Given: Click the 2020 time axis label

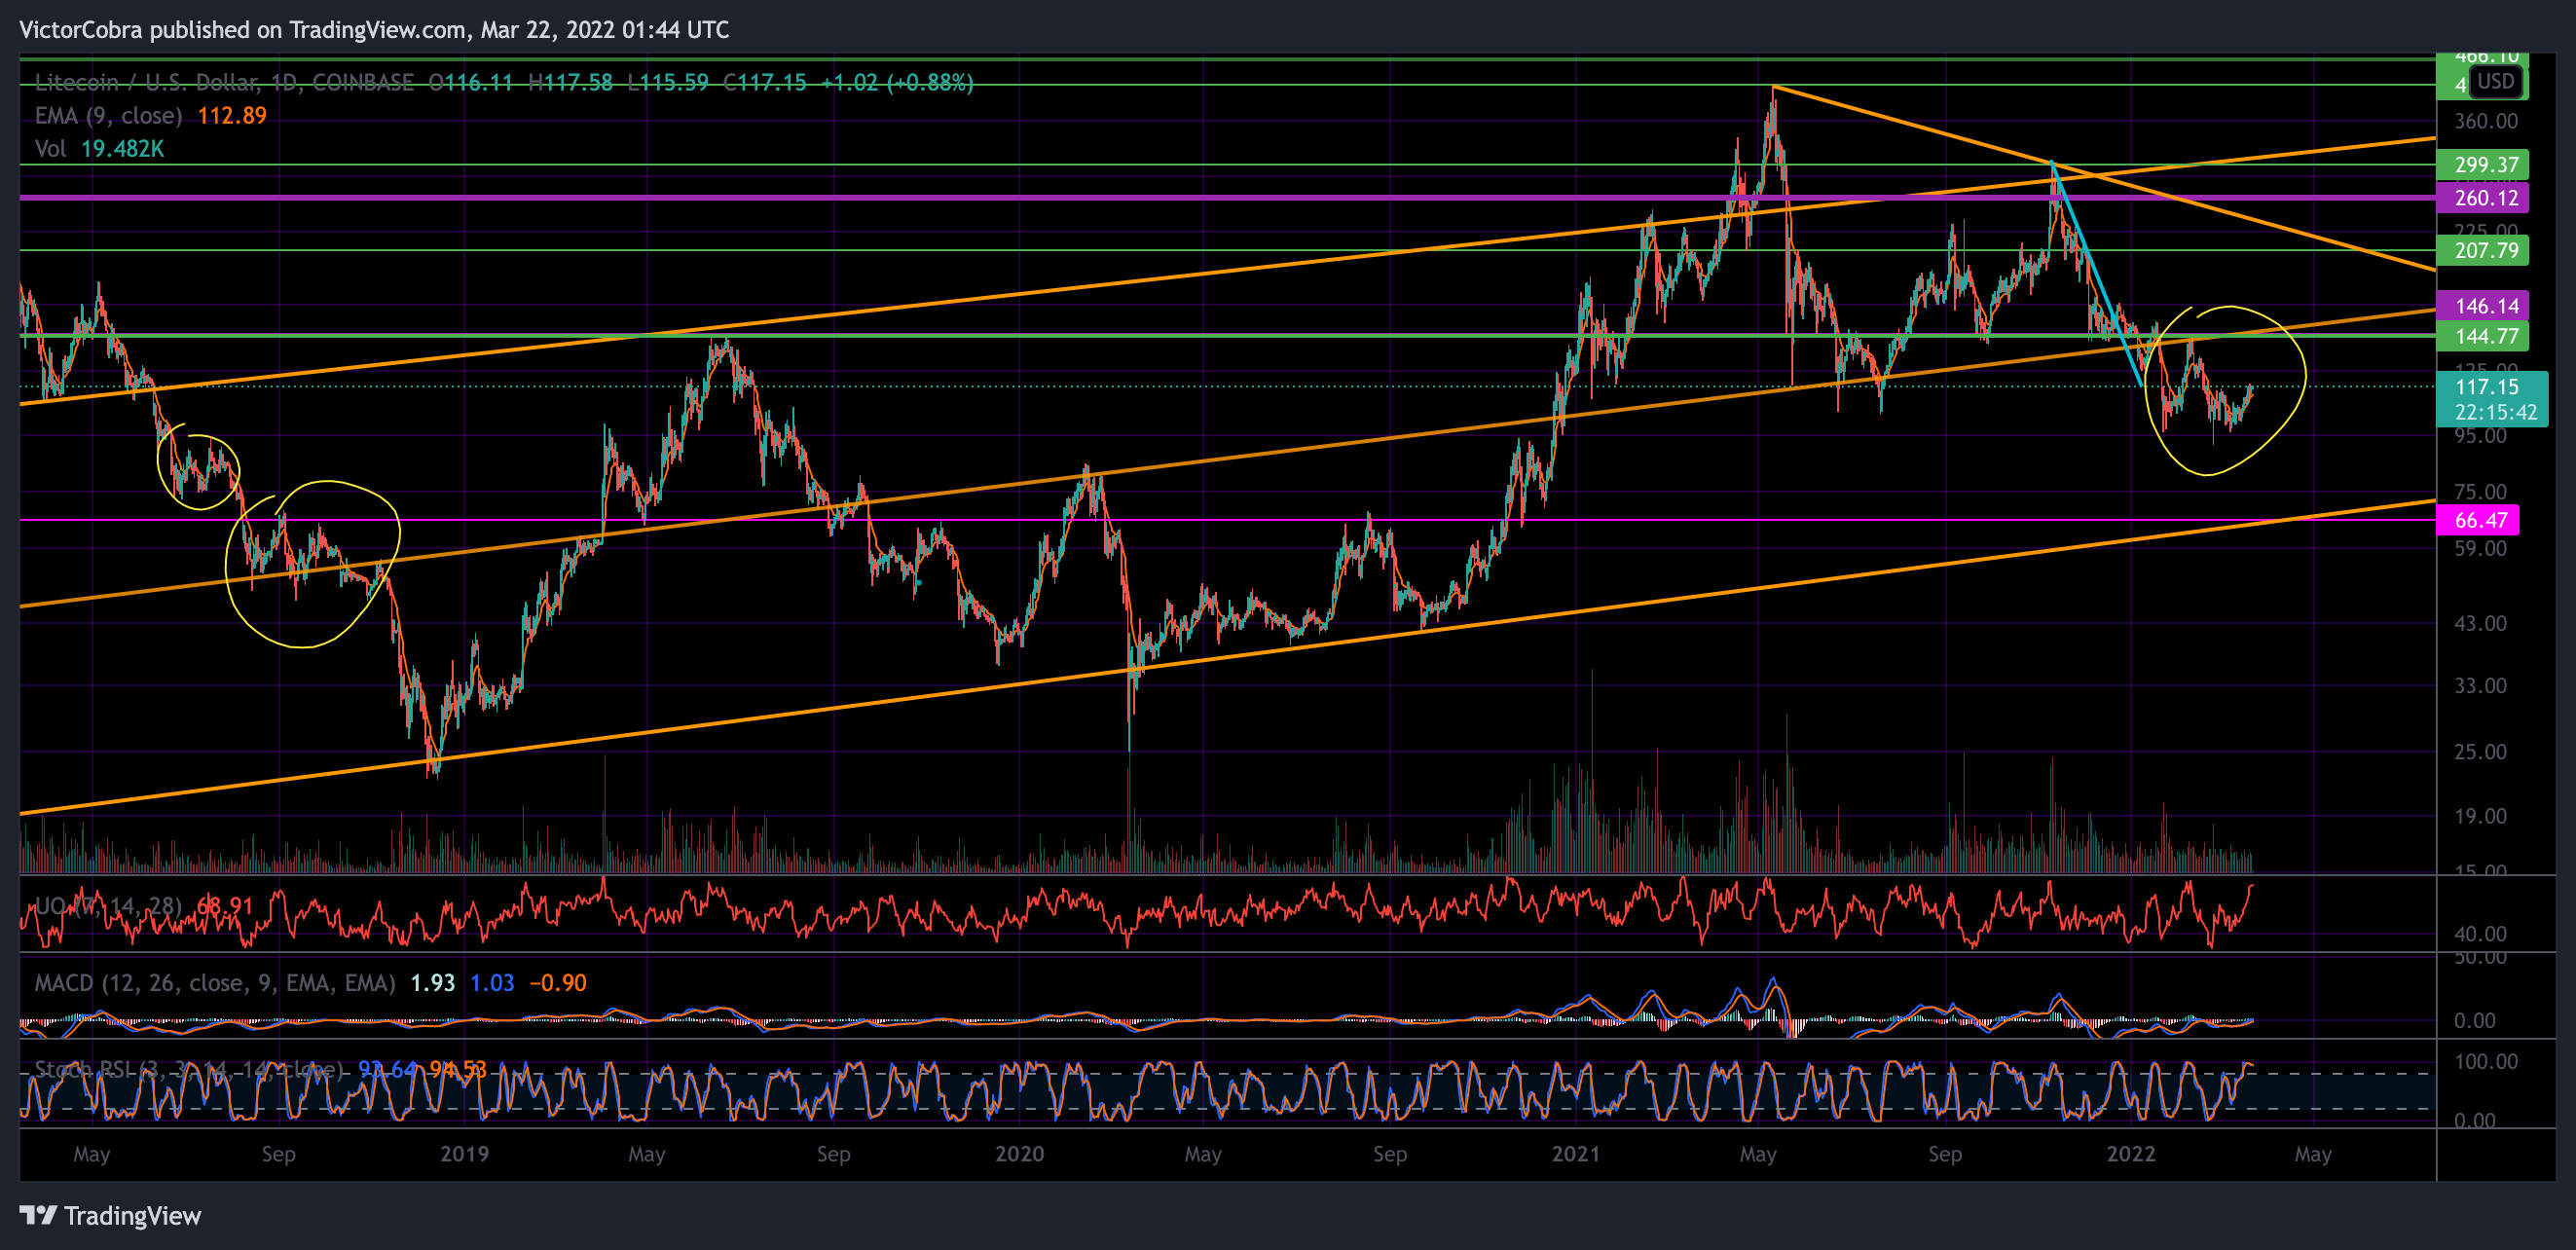Looking at the screenshot, I should click(1019, 1154).
